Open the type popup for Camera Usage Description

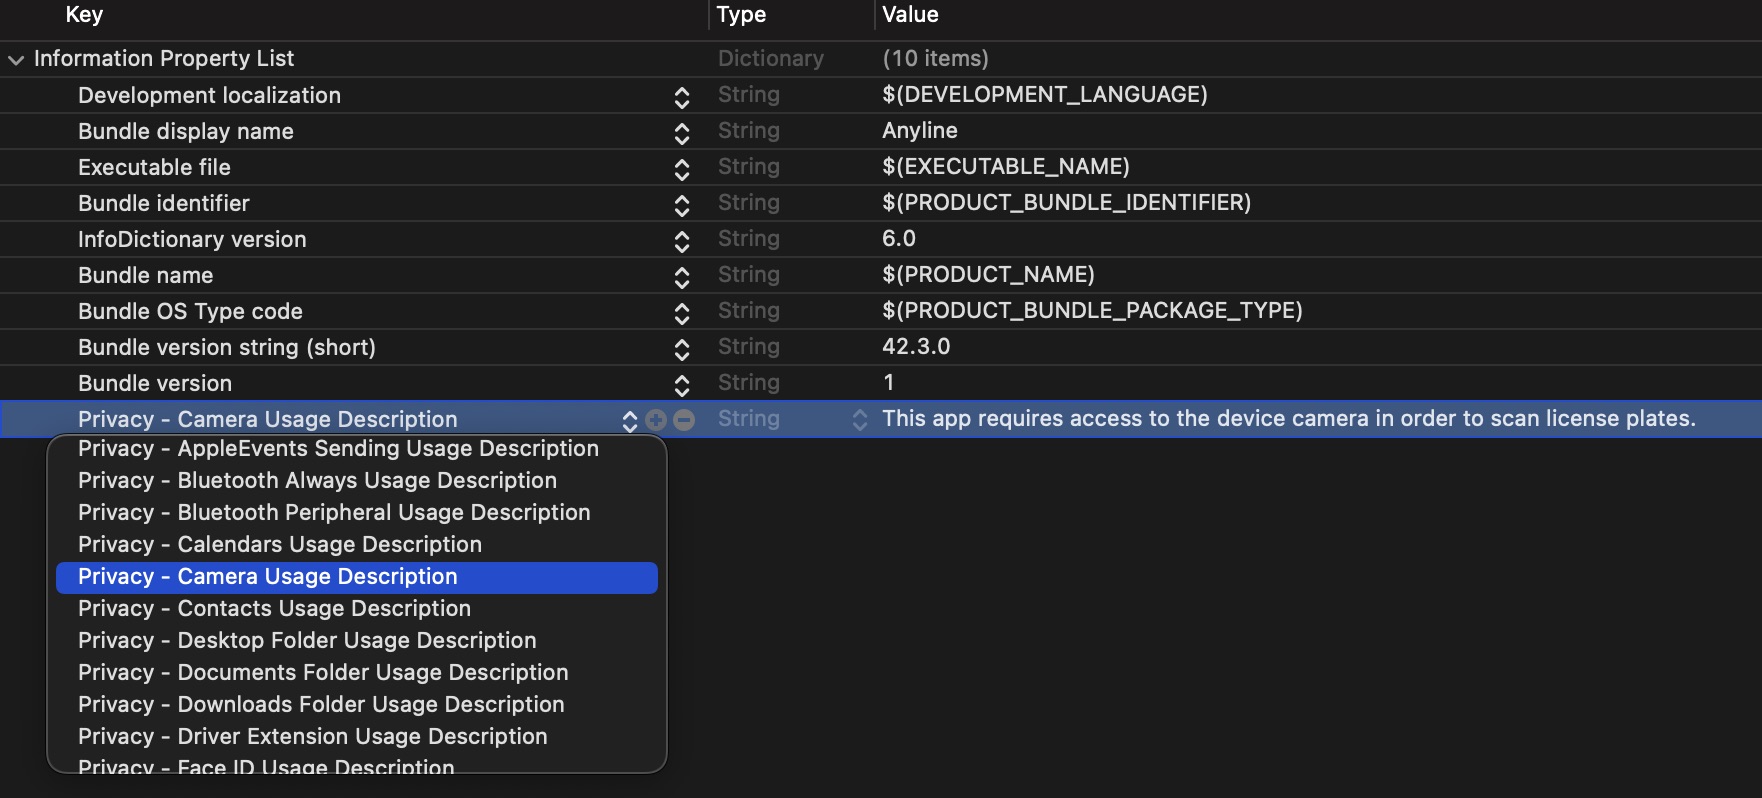[x=859, y=420]
